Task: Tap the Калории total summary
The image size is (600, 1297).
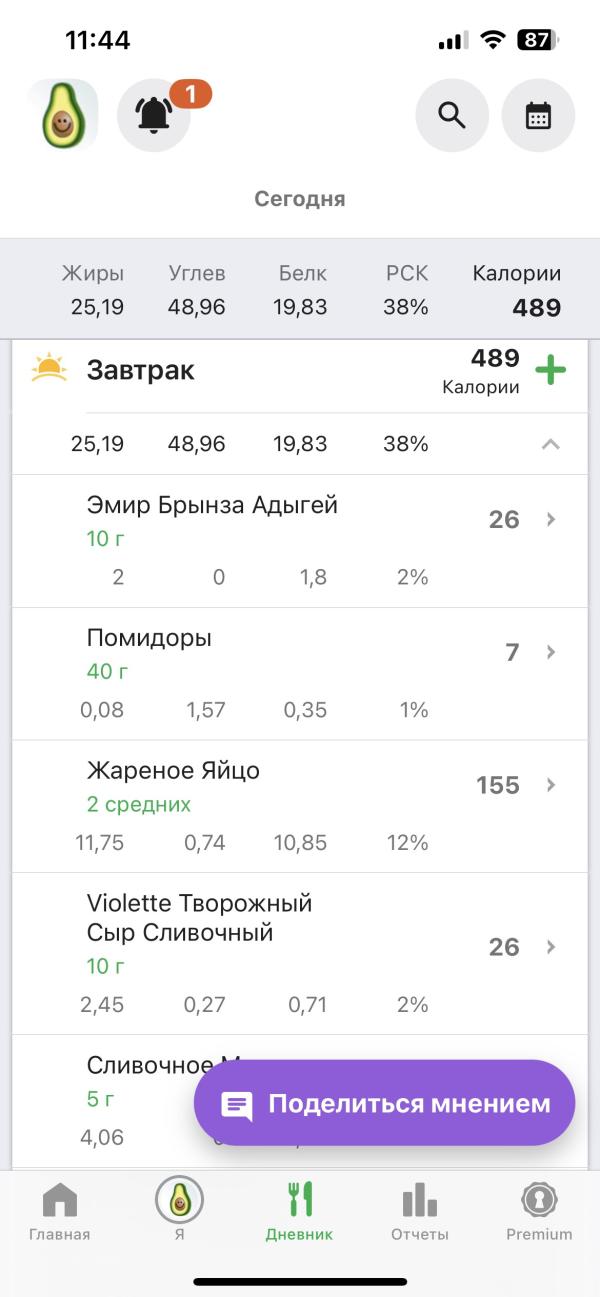Action: [516, 291]
